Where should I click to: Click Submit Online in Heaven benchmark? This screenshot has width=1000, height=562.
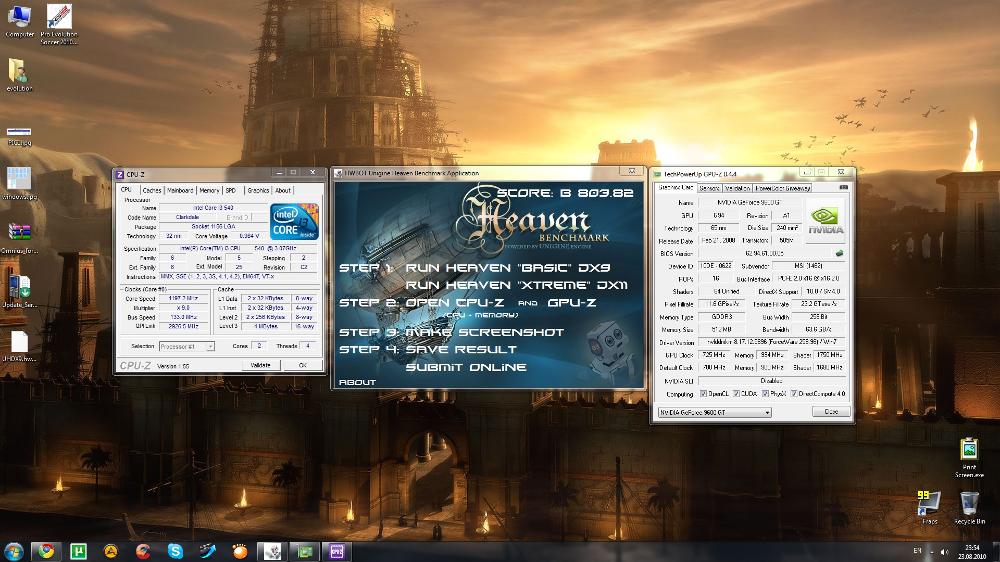(466, 367)
